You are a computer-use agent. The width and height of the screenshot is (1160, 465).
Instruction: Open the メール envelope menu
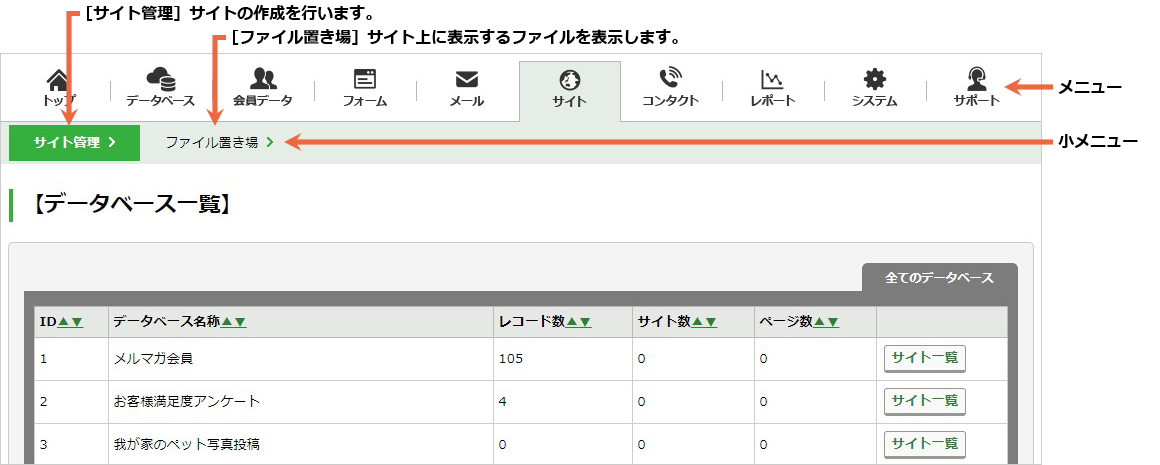coord(467,89)
